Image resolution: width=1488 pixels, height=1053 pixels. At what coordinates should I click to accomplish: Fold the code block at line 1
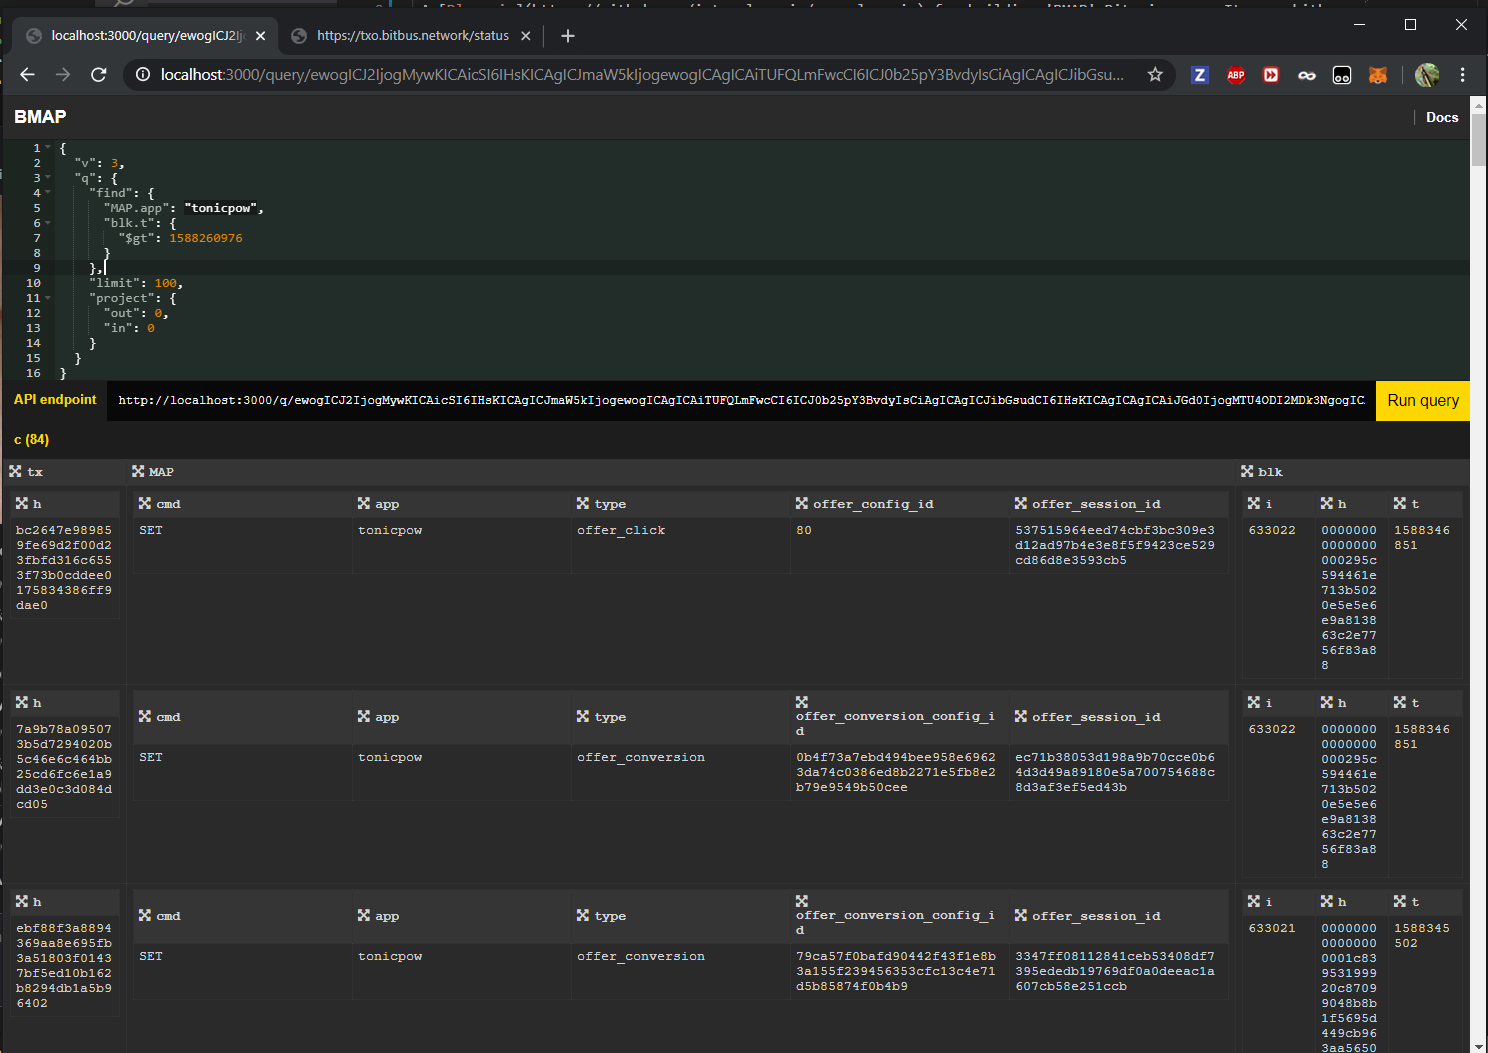(48, 148)
